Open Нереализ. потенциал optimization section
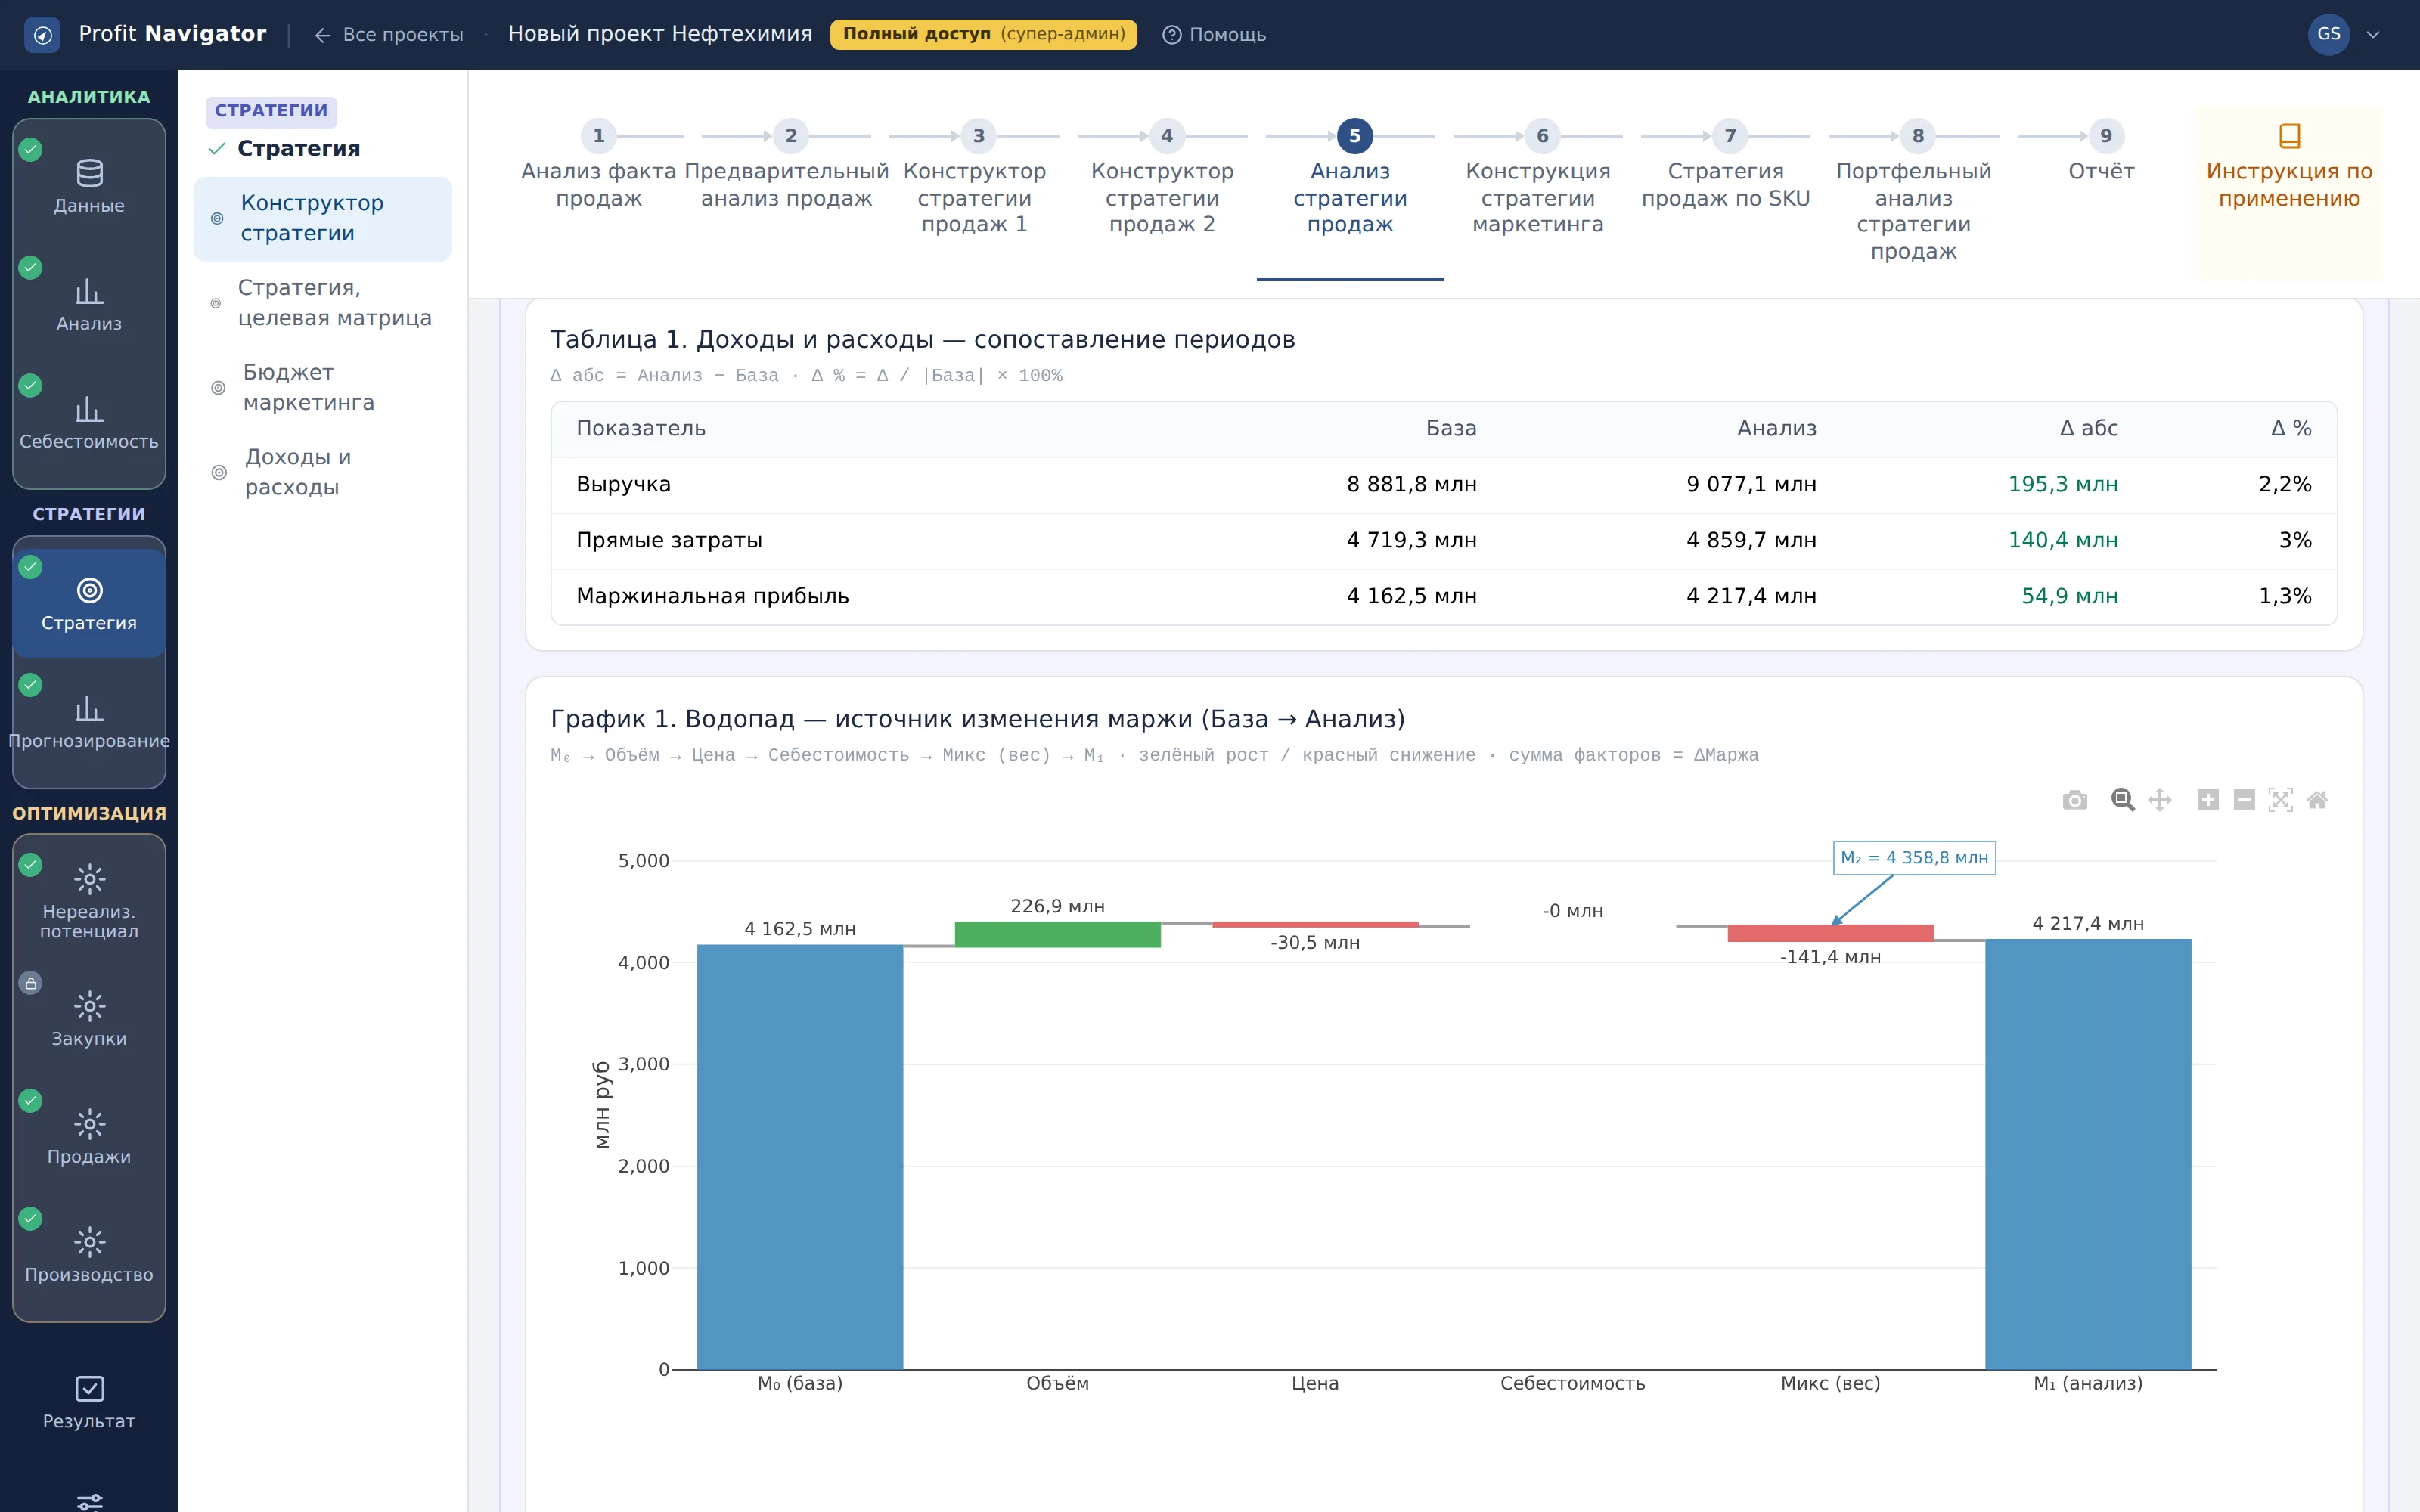The image size is (2420, 1512). pyautogui.click(x=89, y=900)
